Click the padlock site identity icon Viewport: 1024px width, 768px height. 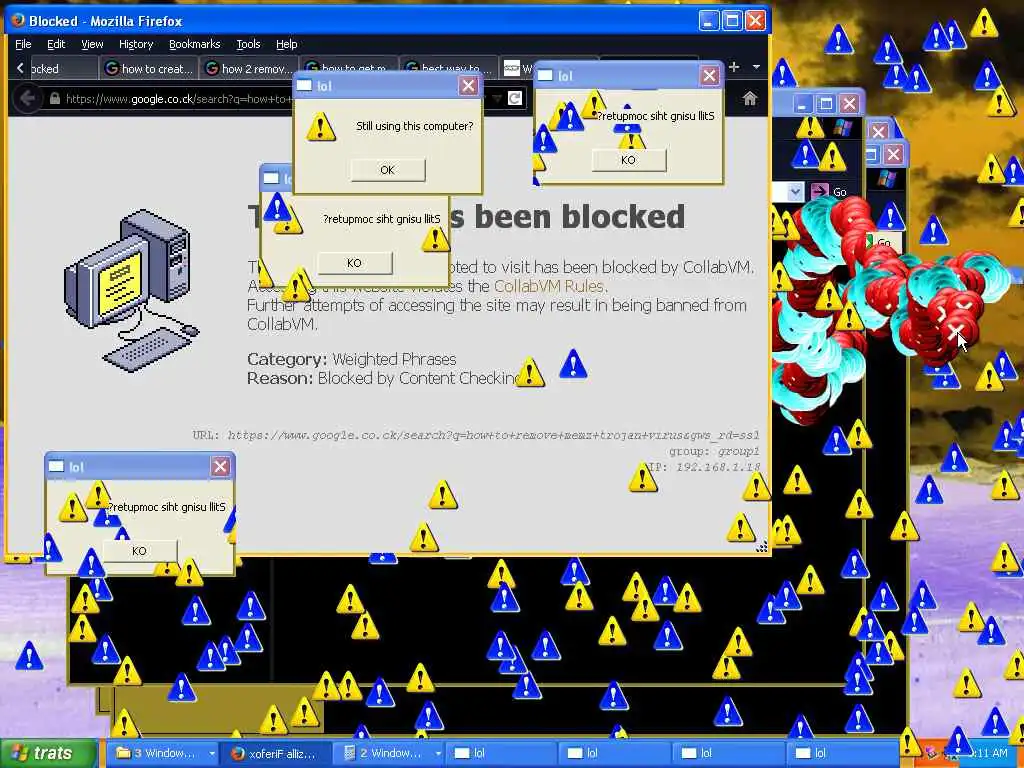pyautogui.click(x=55, y=99)
